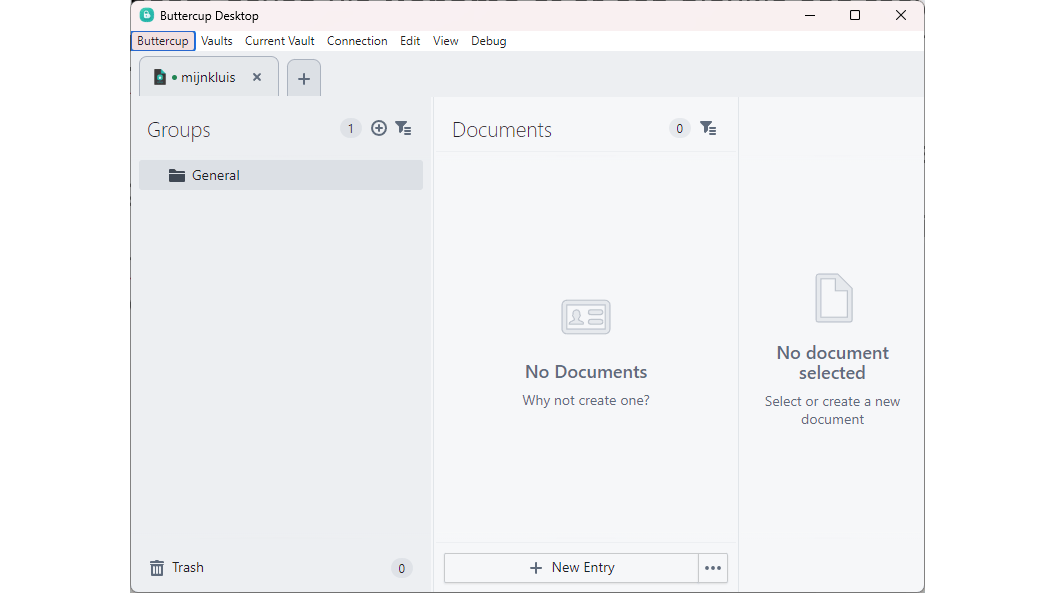Image resolution: width=1054 pixels, height=593 pixels.
Task: Click the vault file icon on mijnkluis tab
Action: (159, 77)
